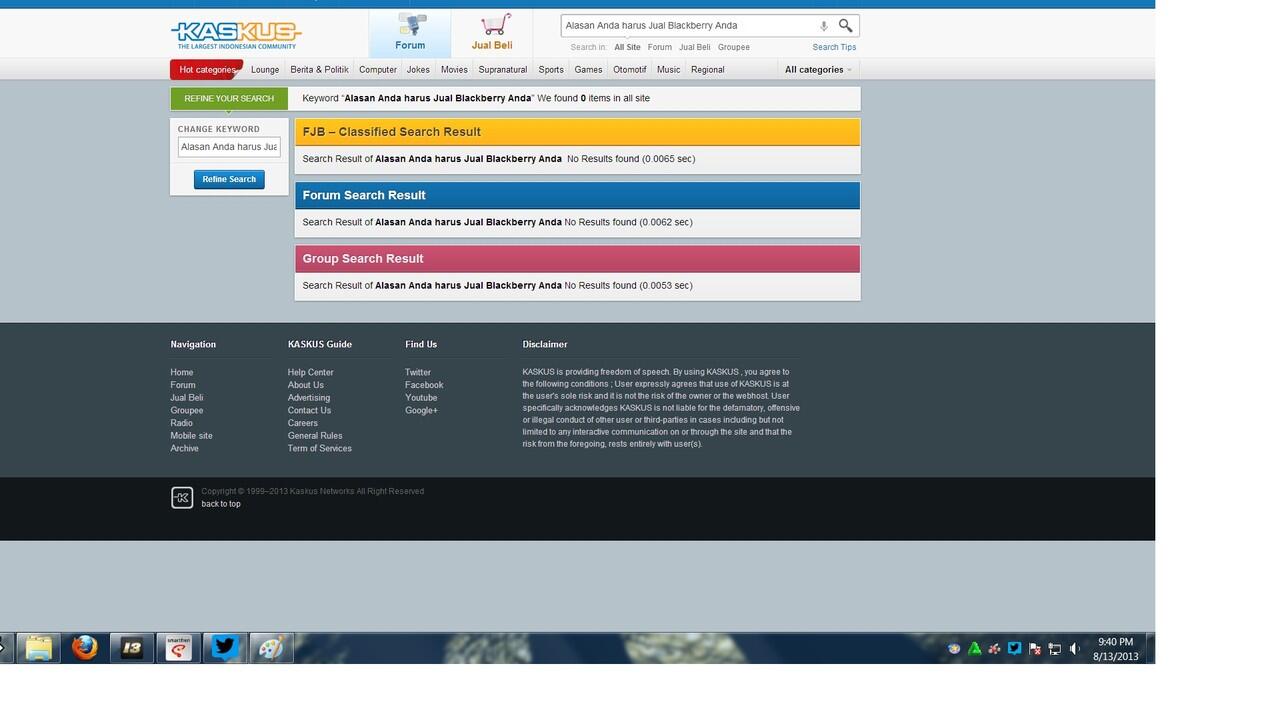The height and width of the screenshot is (720, 1280).
Task: Click the magnifier search icon
Action: coord(846,25)
